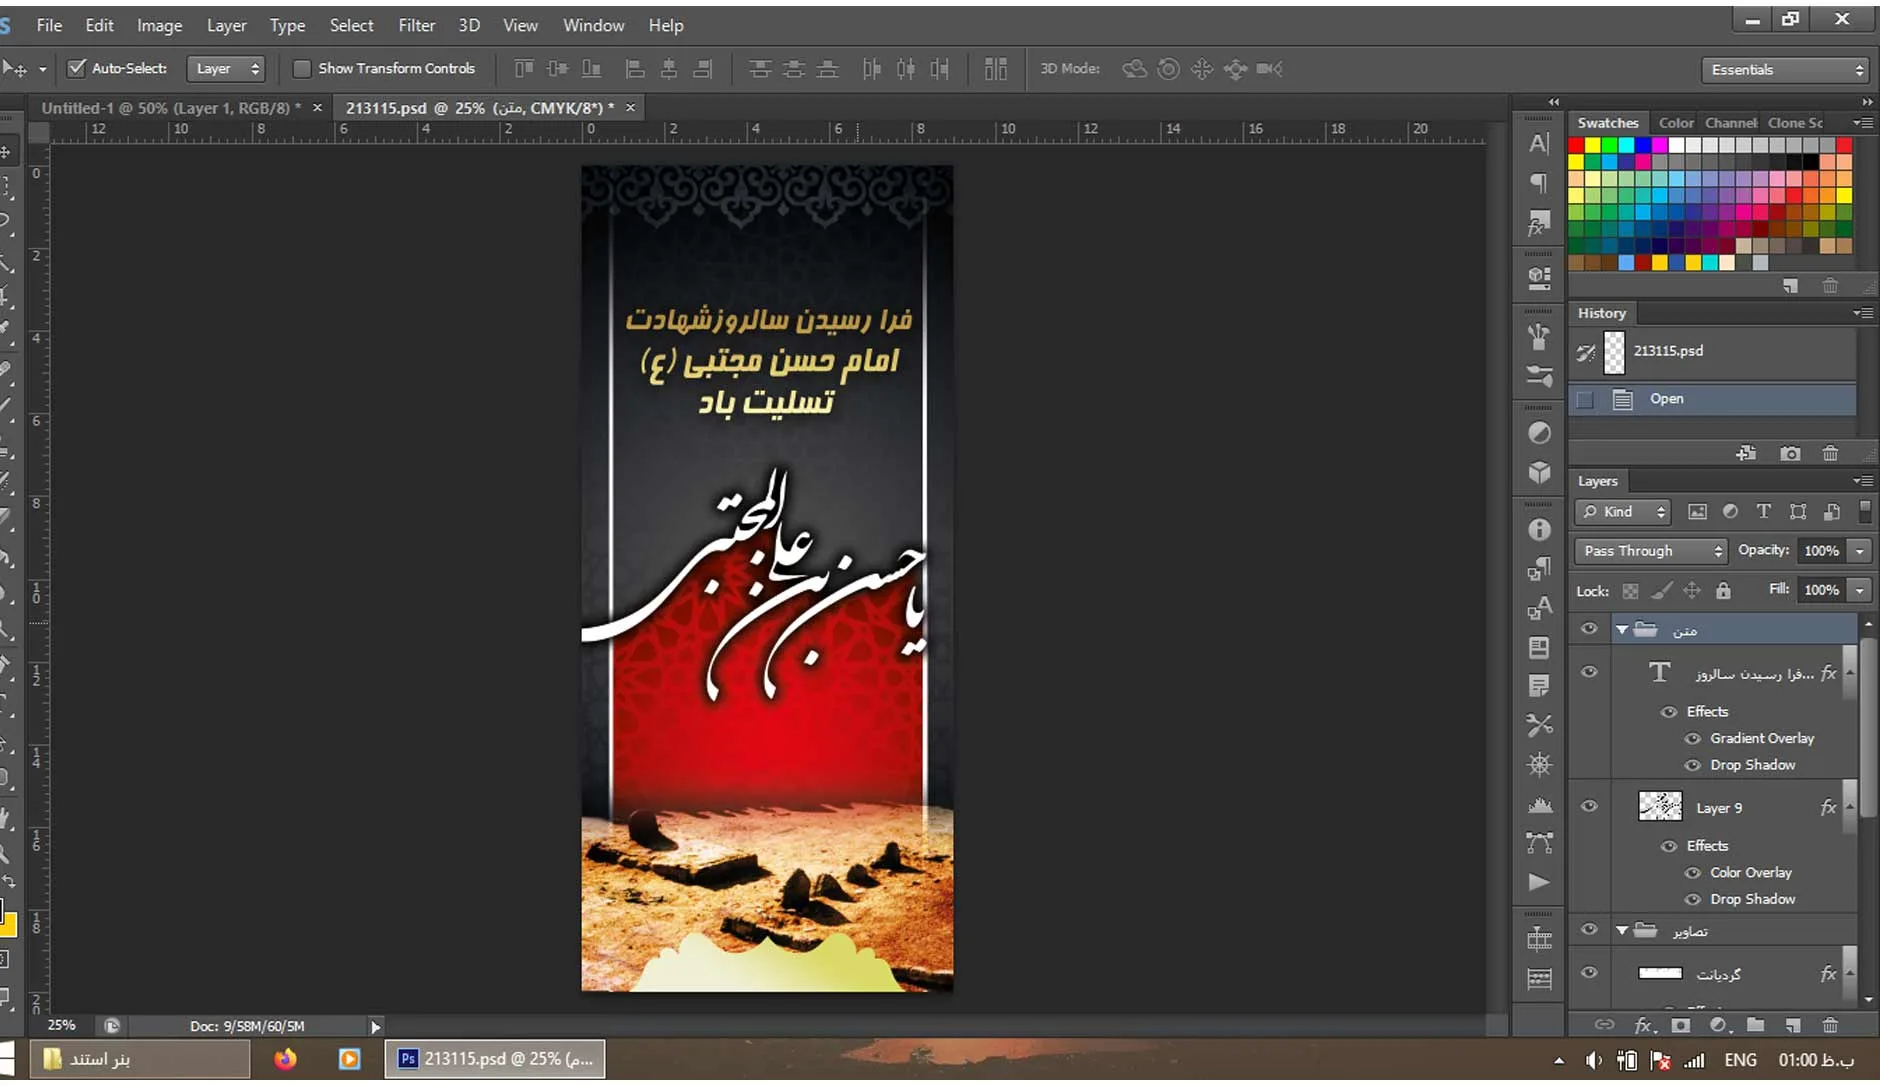Toggle Gradient Overlay effect visibility
This screenshot has height=1085, width=1880.
pos(1693,739)
